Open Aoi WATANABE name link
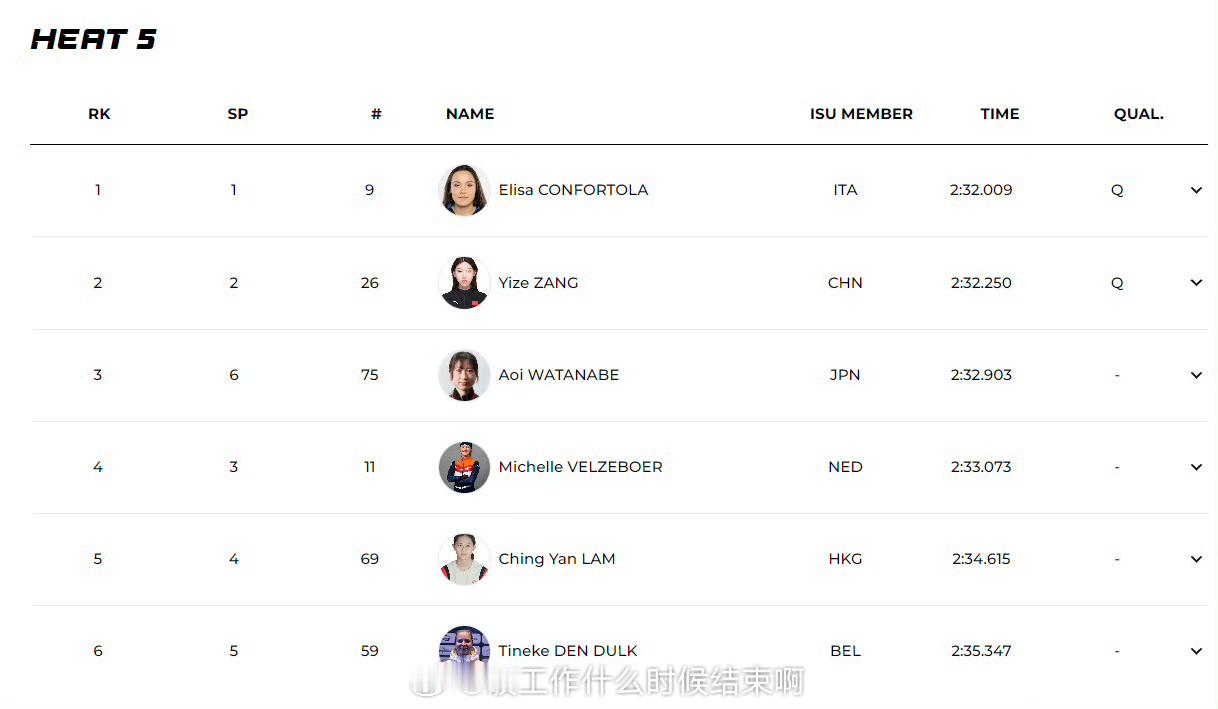 (559, 375)
